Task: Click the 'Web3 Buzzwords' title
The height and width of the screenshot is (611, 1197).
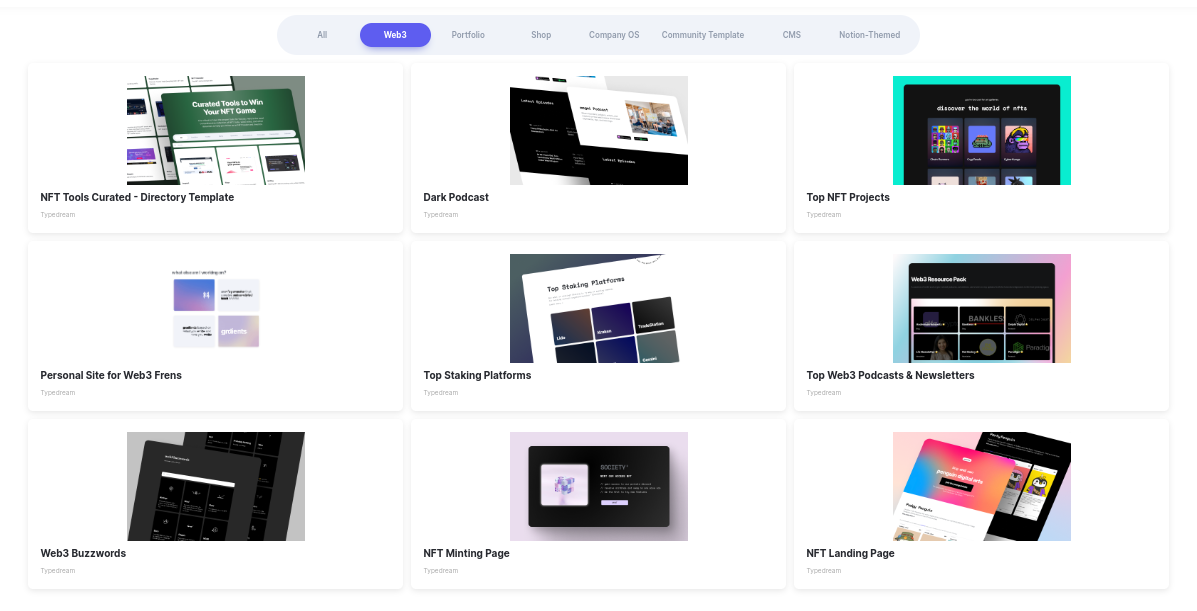Action: coord(83,553)
